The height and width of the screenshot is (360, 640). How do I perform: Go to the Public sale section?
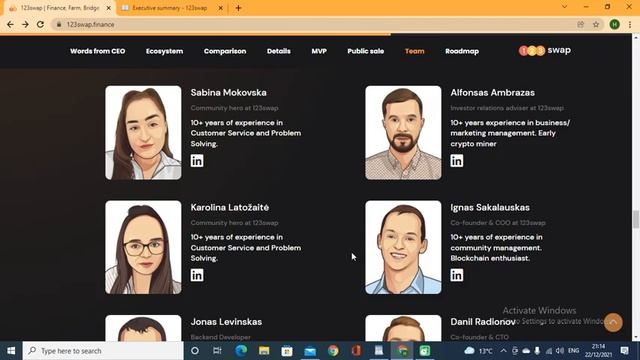366,51
